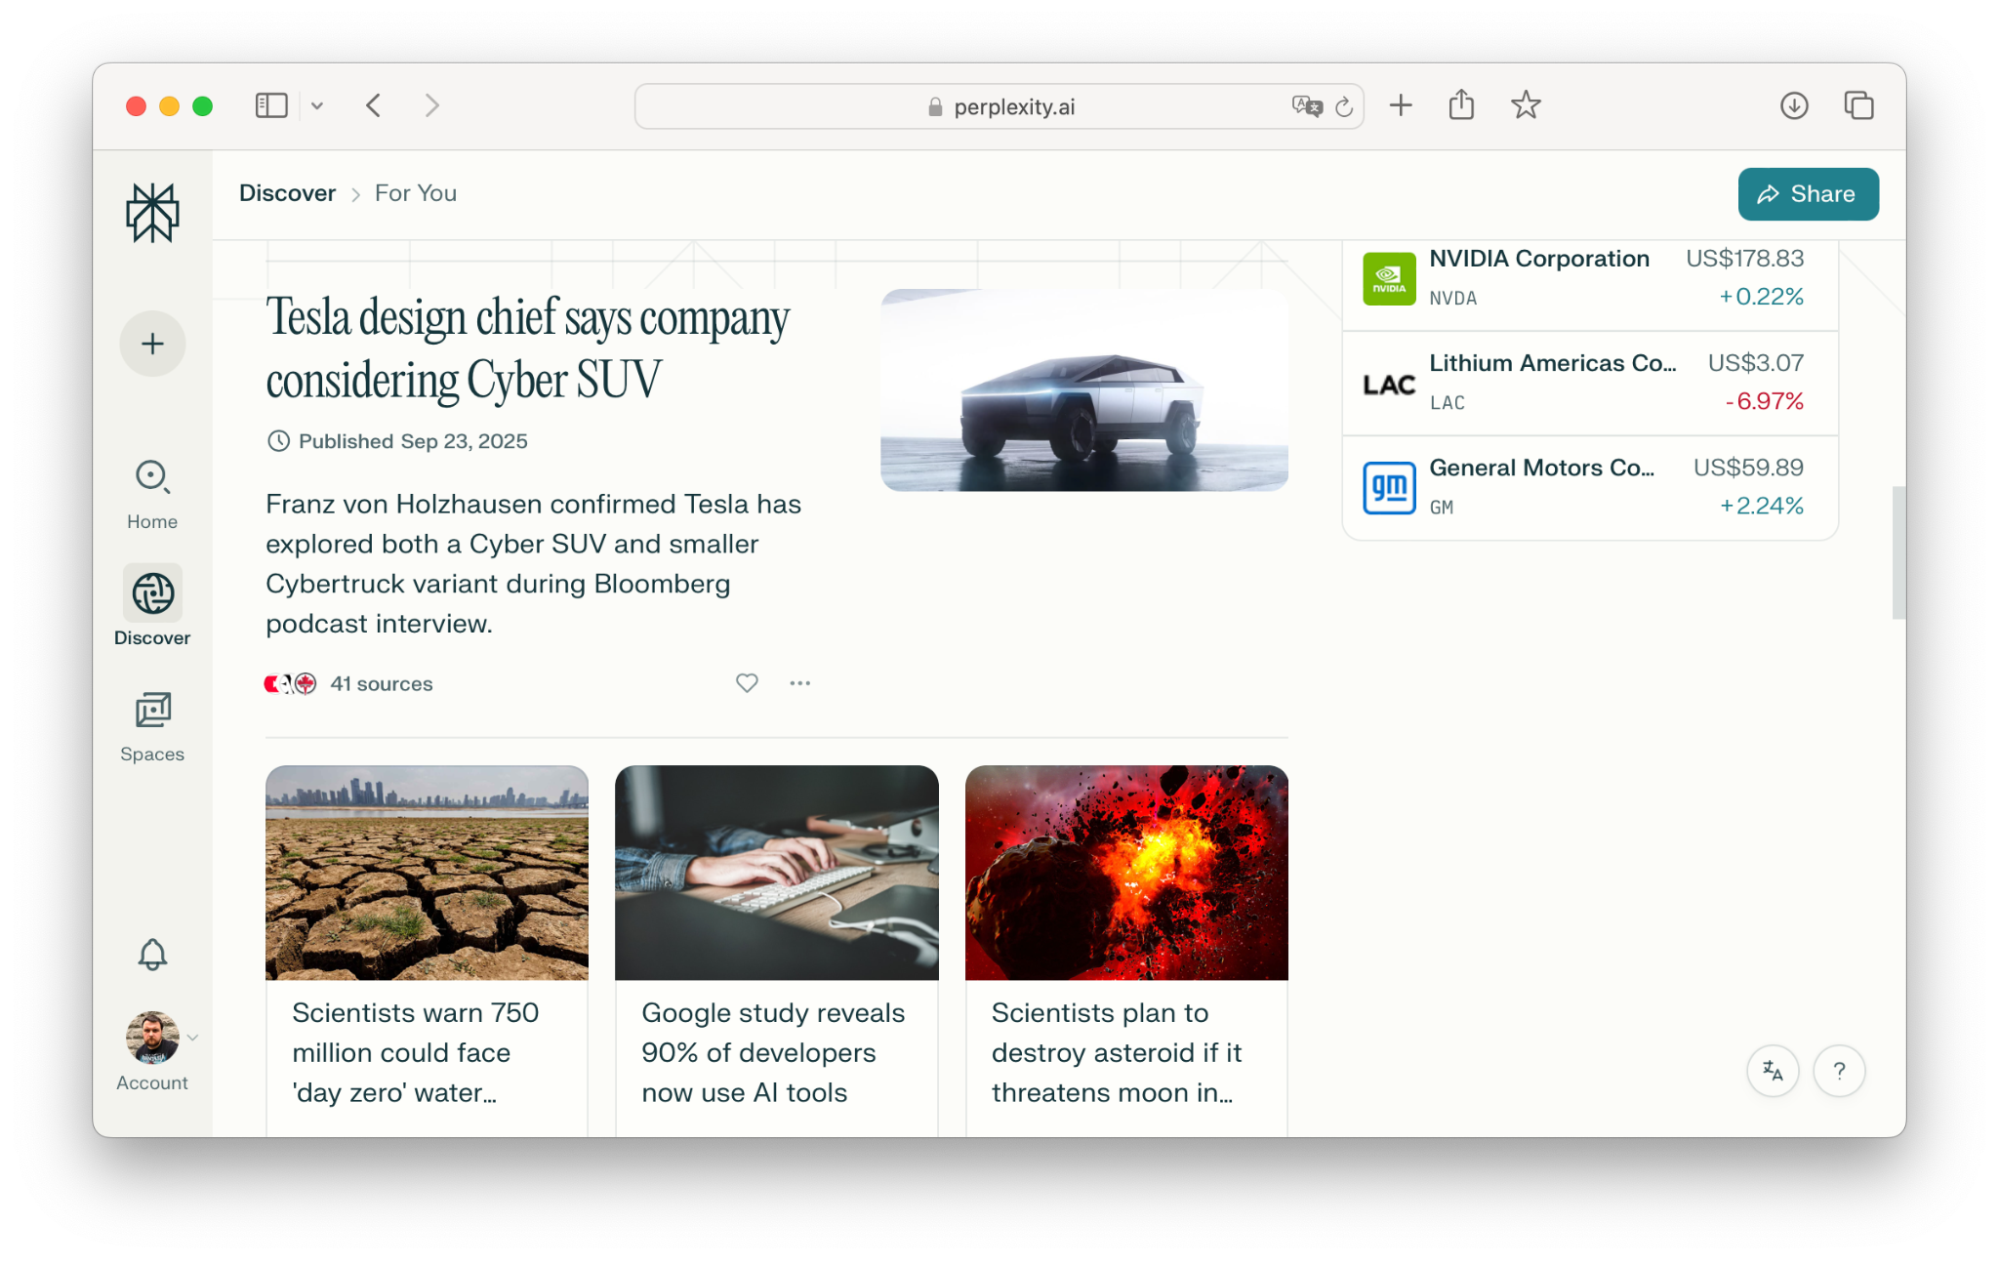Click the page vertical scrollbar
Image resolution: width=1999 pixels, height=1261 pixels.
point(1897,552)
